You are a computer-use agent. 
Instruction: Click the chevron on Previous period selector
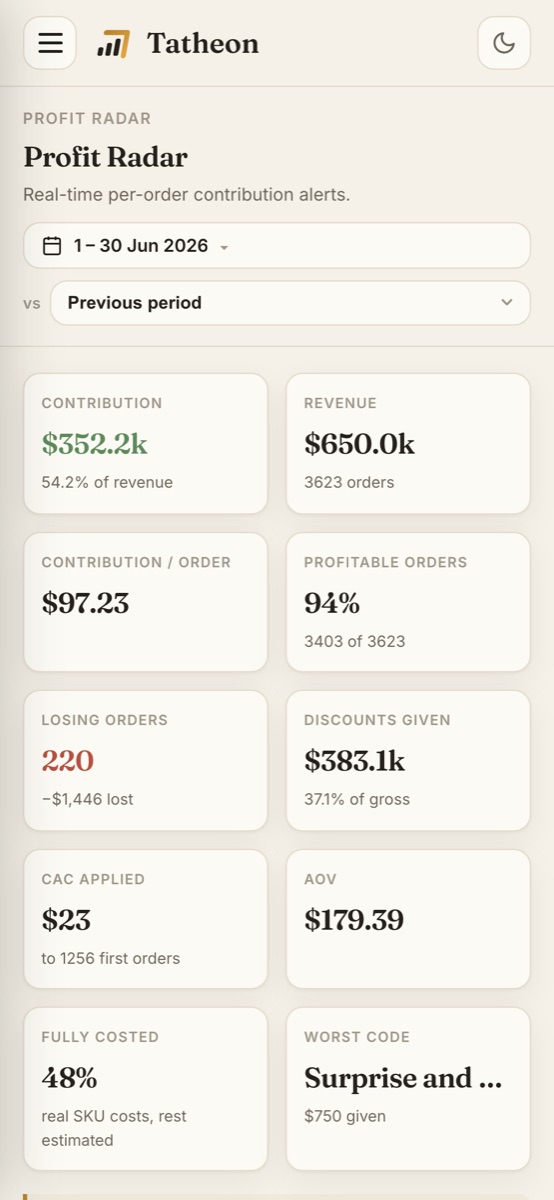pyautogui.click(x=507, y=302)
